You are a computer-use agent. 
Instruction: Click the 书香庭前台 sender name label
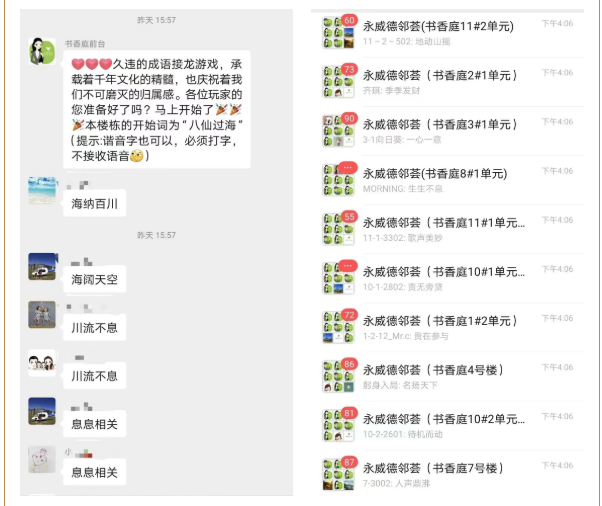point(85,44)
